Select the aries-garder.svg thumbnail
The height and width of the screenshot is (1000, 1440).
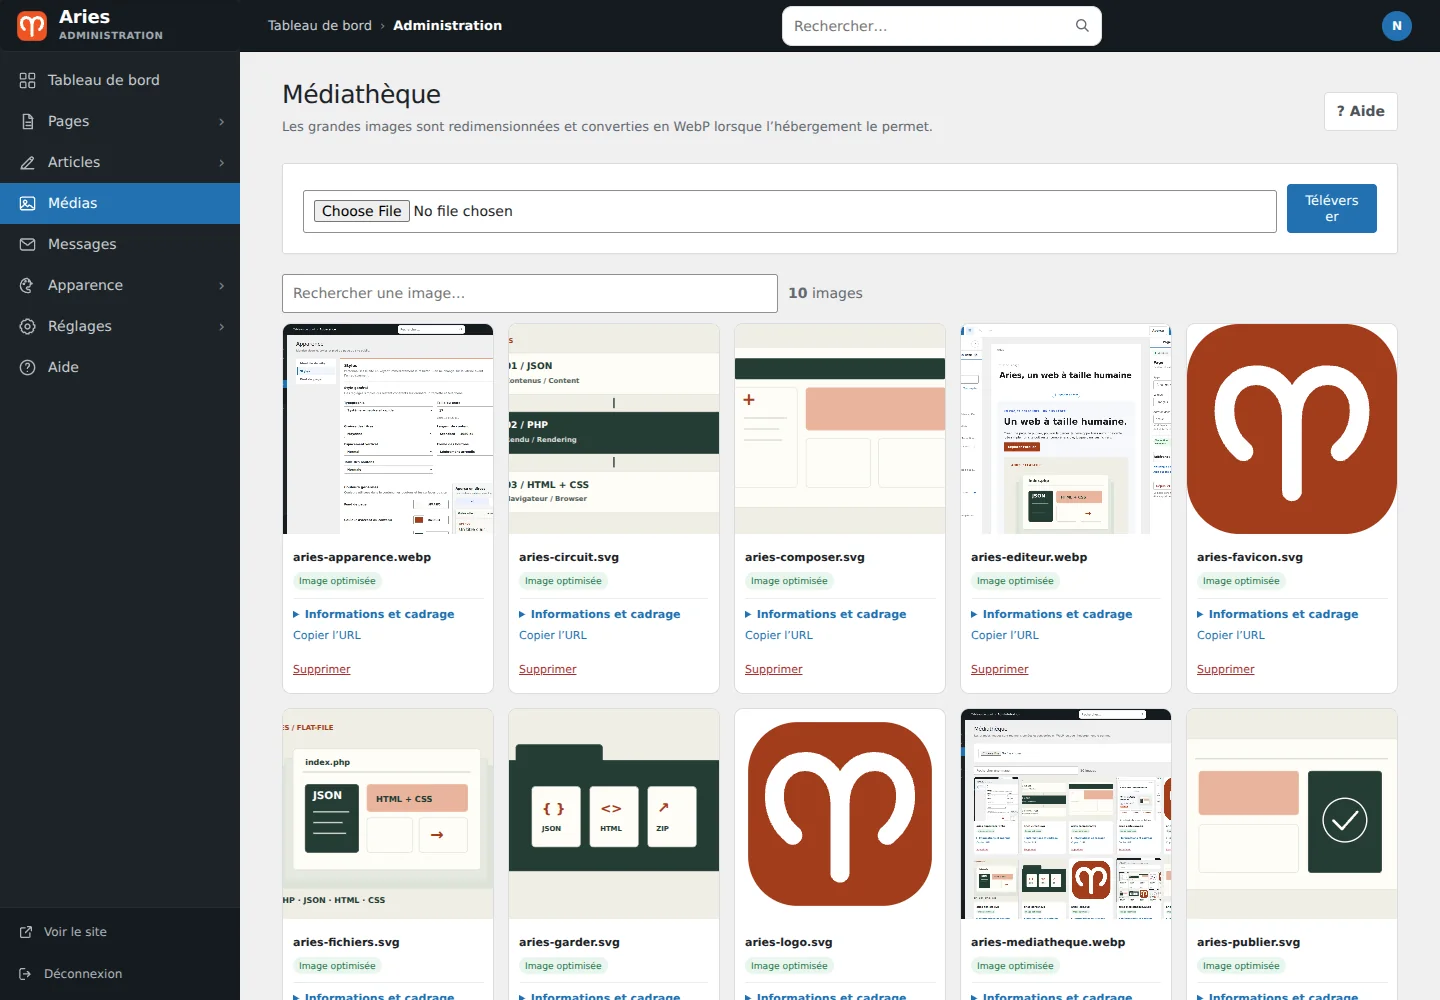[x=614, y=814]
